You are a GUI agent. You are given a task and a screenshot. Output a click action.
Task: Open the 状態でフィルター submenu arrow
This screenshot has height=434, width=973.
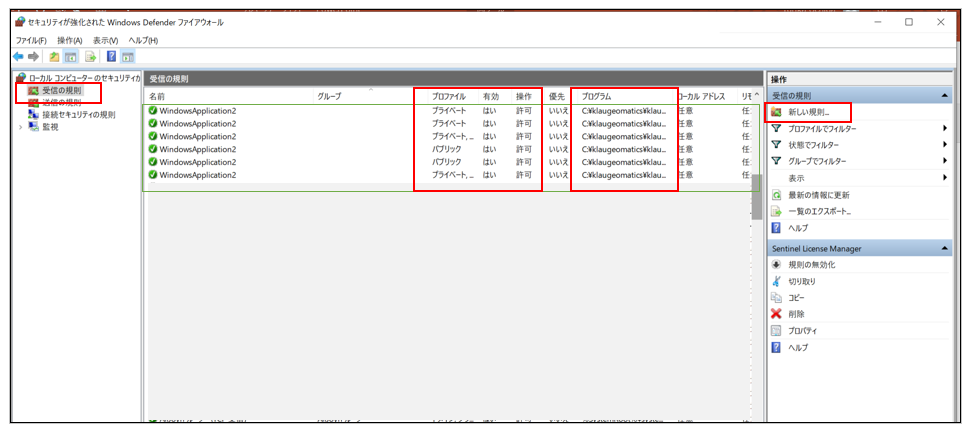(944, 145)
